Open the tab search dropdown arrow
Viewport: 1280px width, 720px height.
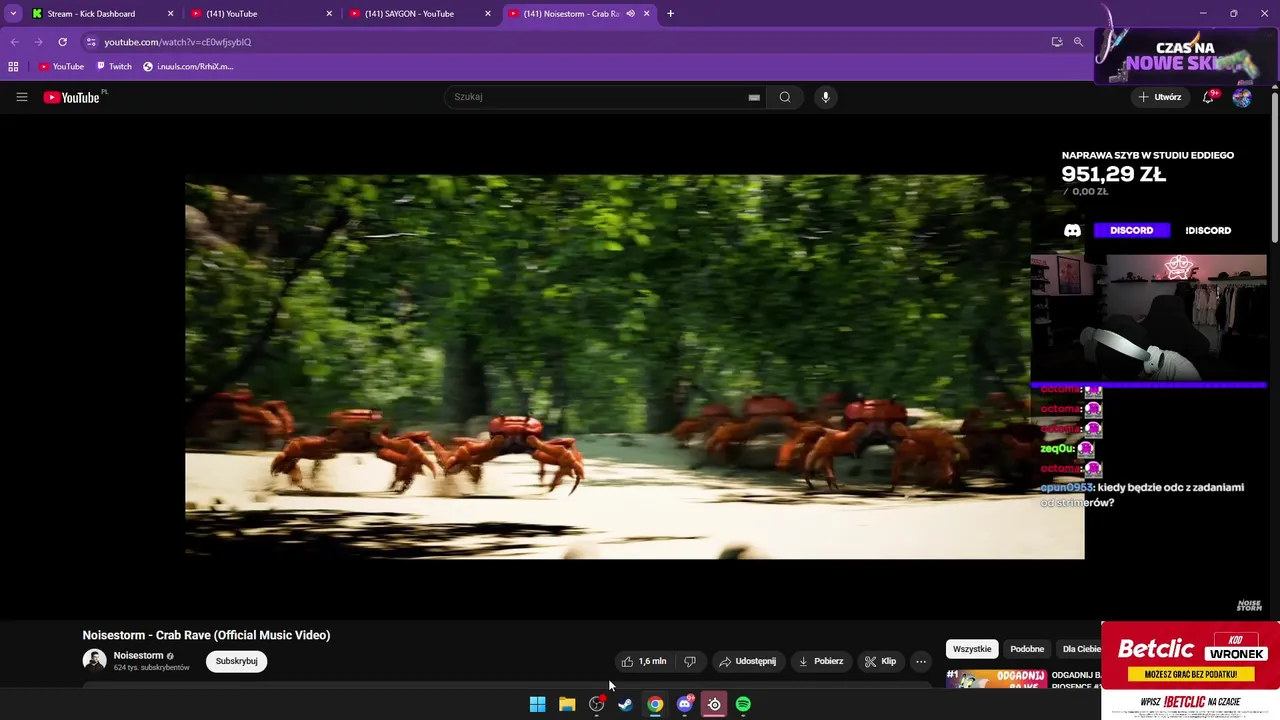pyautogui.click(x=13, y=13)
